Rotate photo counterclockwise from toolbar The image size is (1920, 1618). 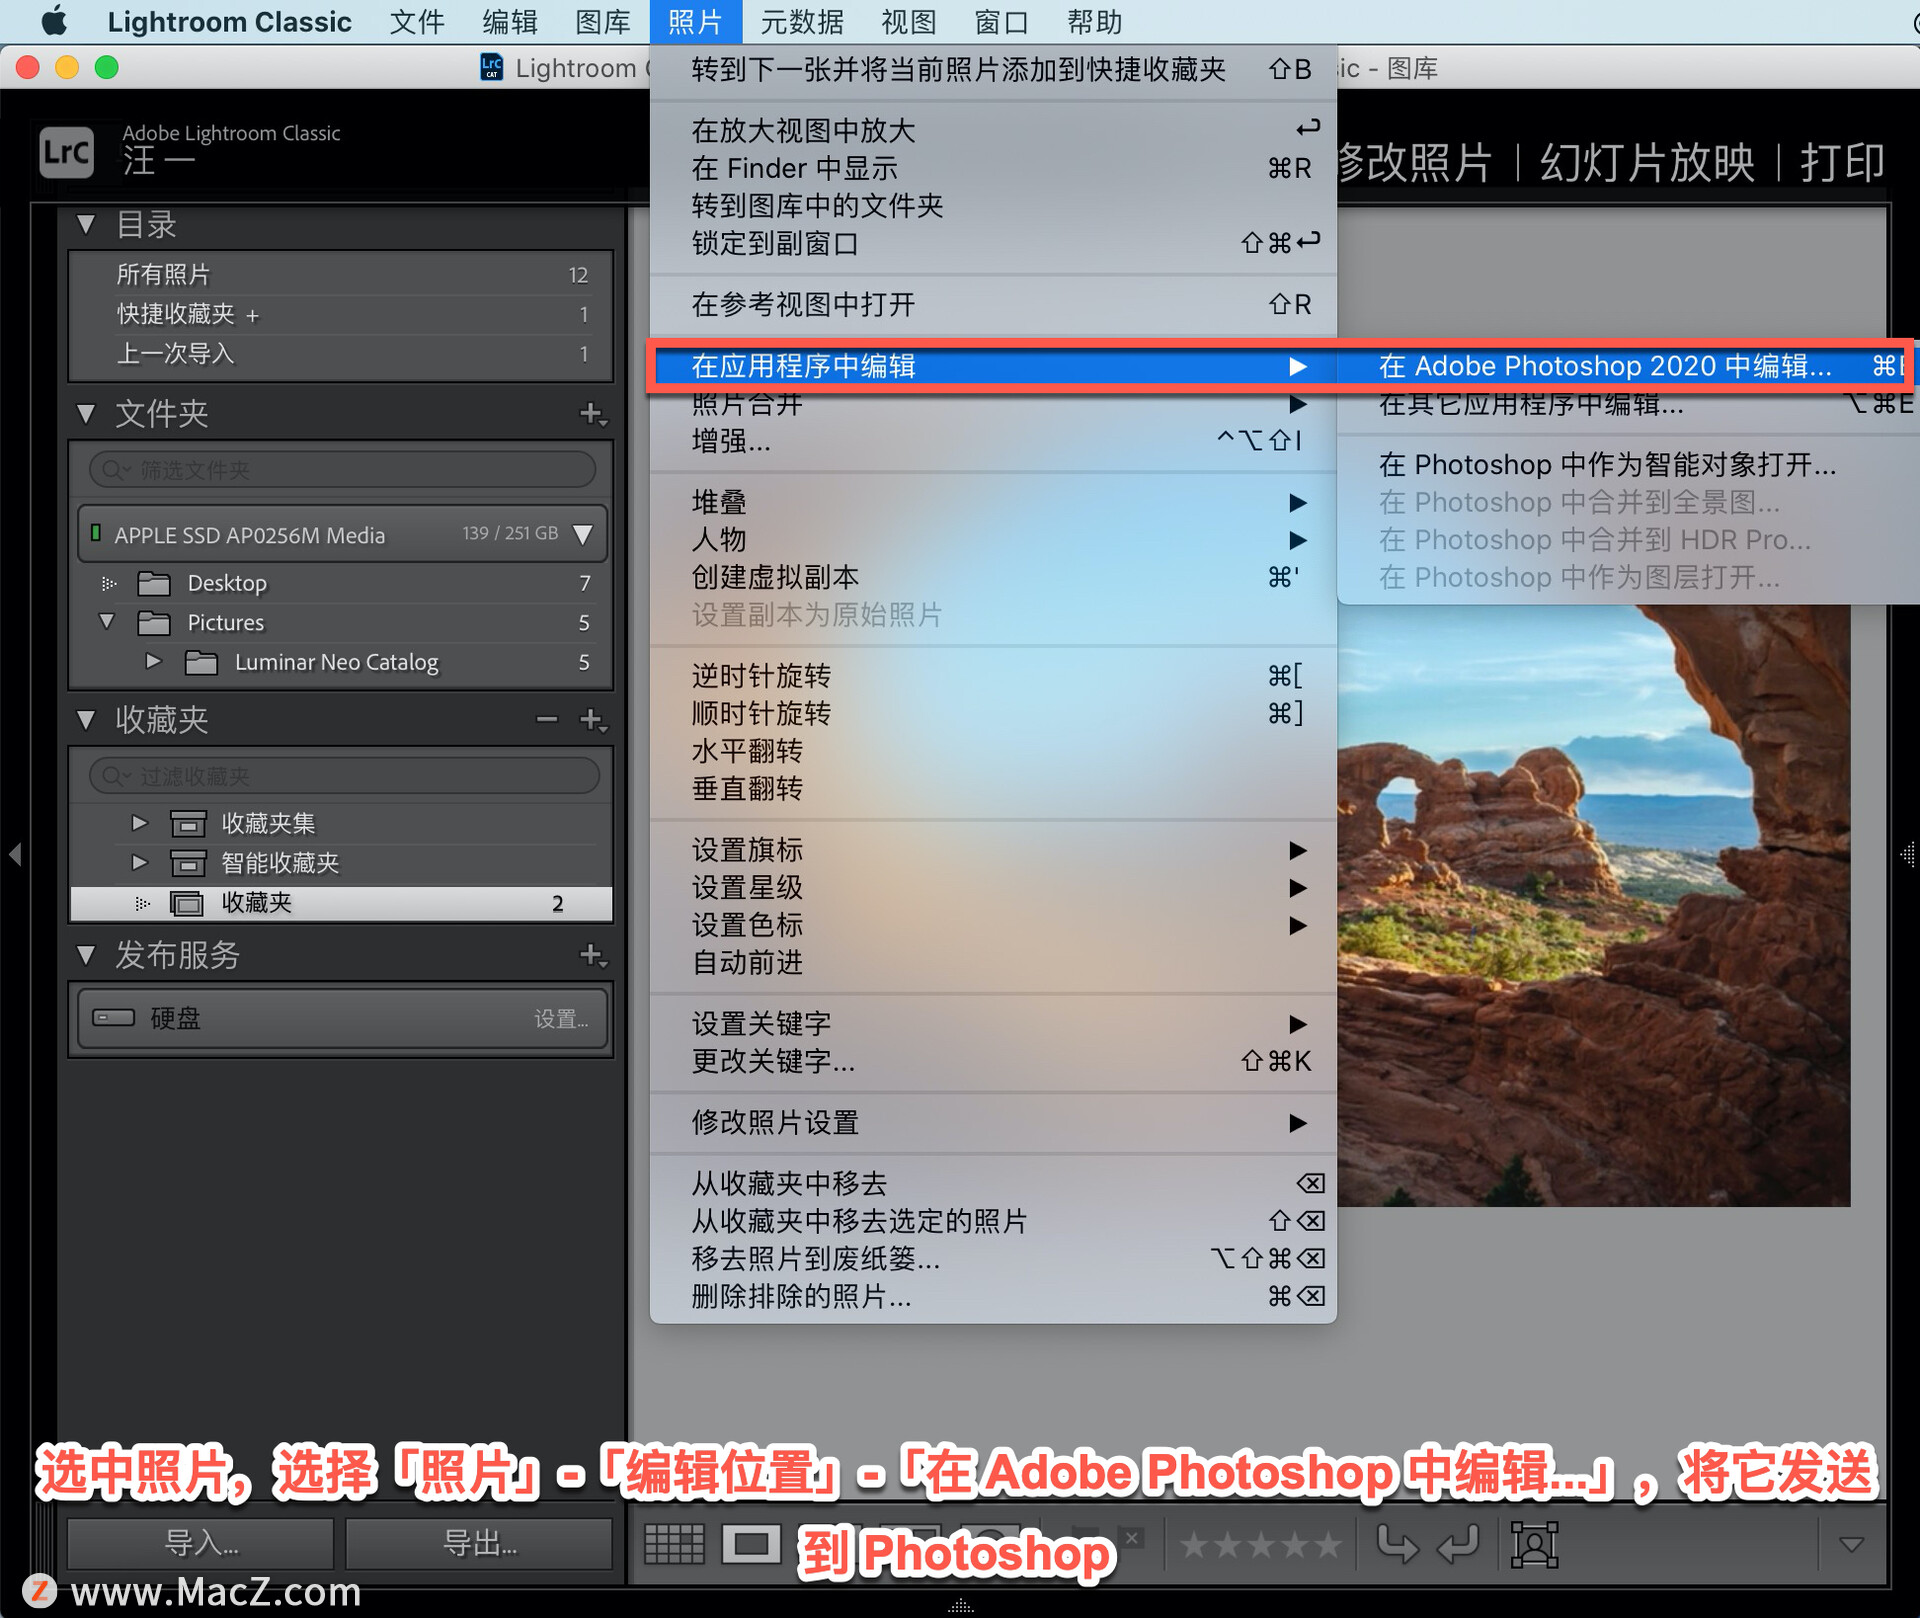point(1398,1544)
